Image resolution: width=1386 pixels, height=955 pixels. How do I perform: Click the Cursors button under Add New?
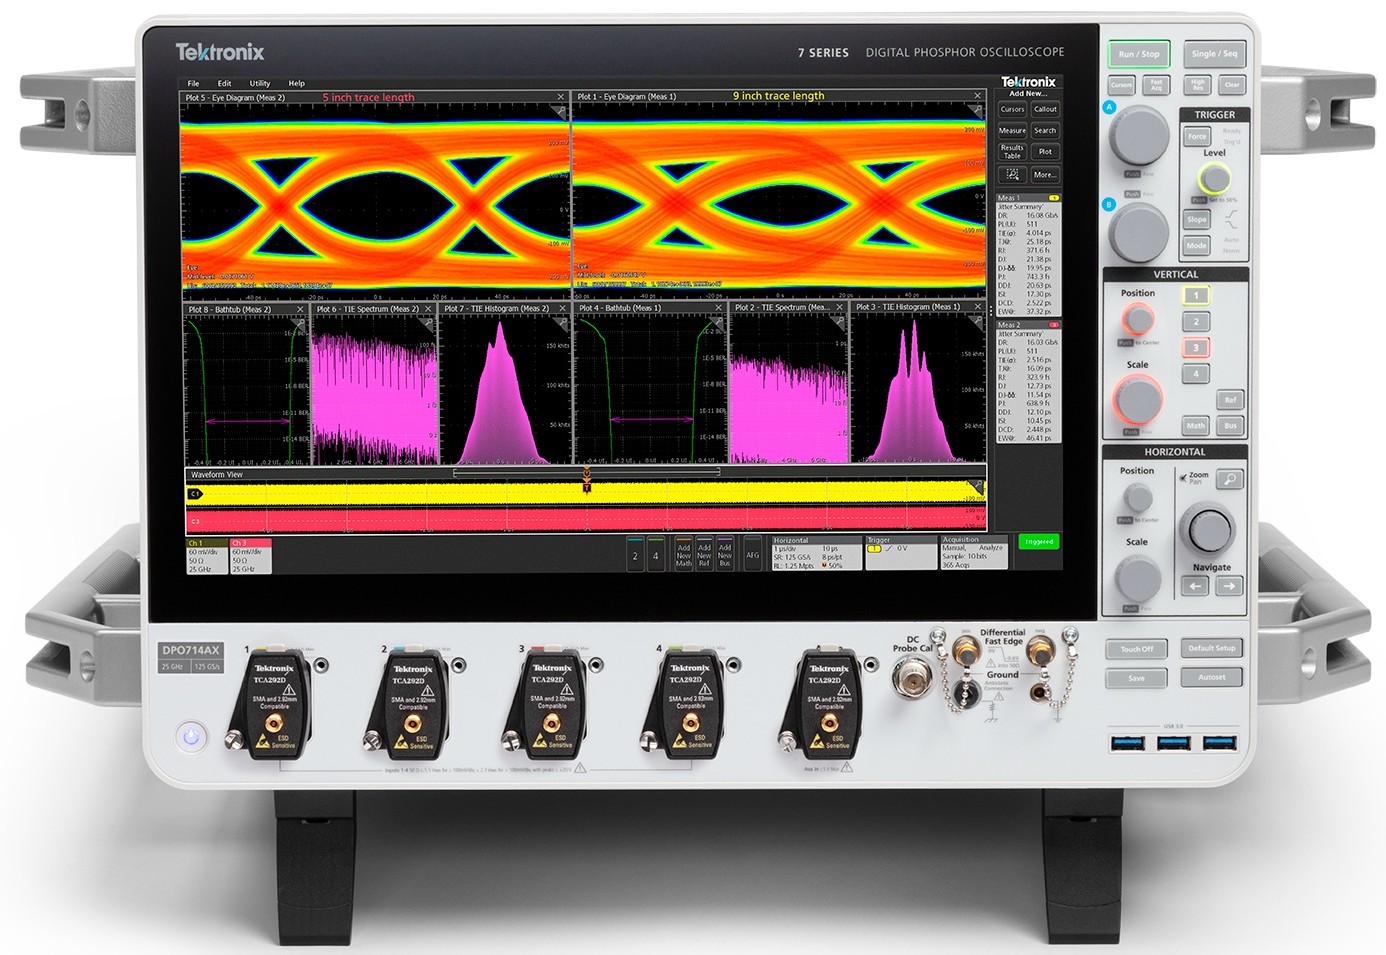1012,109
